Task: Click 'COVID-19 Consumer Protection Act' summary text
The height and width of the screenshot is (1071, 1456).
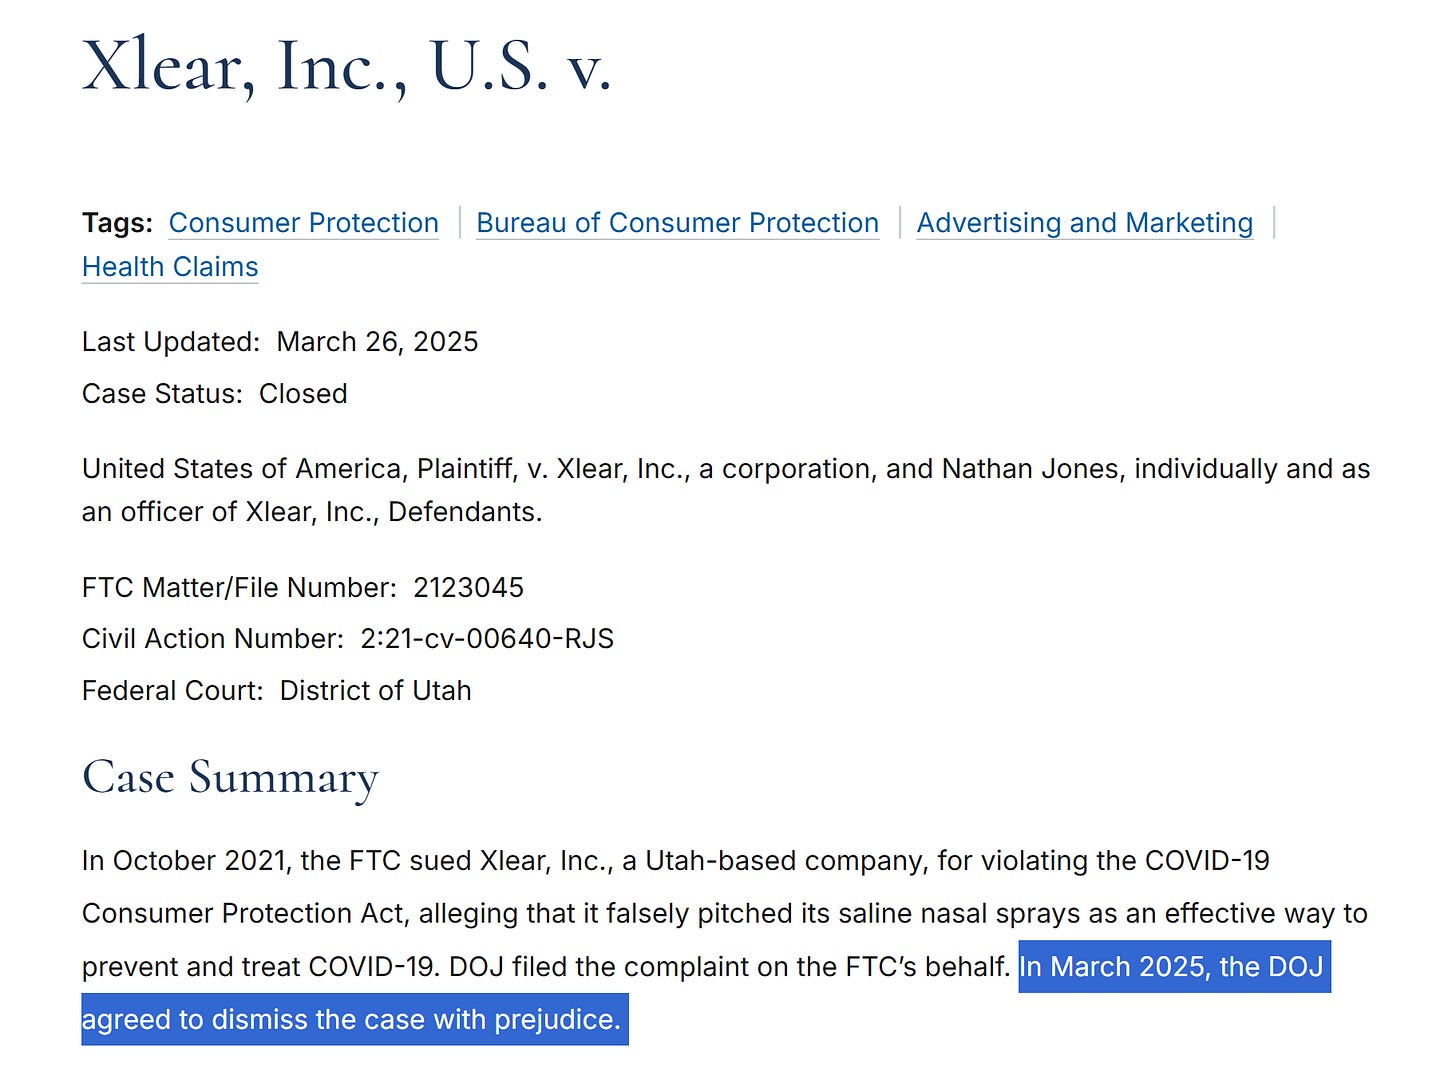Action: (x=676, y=887)
